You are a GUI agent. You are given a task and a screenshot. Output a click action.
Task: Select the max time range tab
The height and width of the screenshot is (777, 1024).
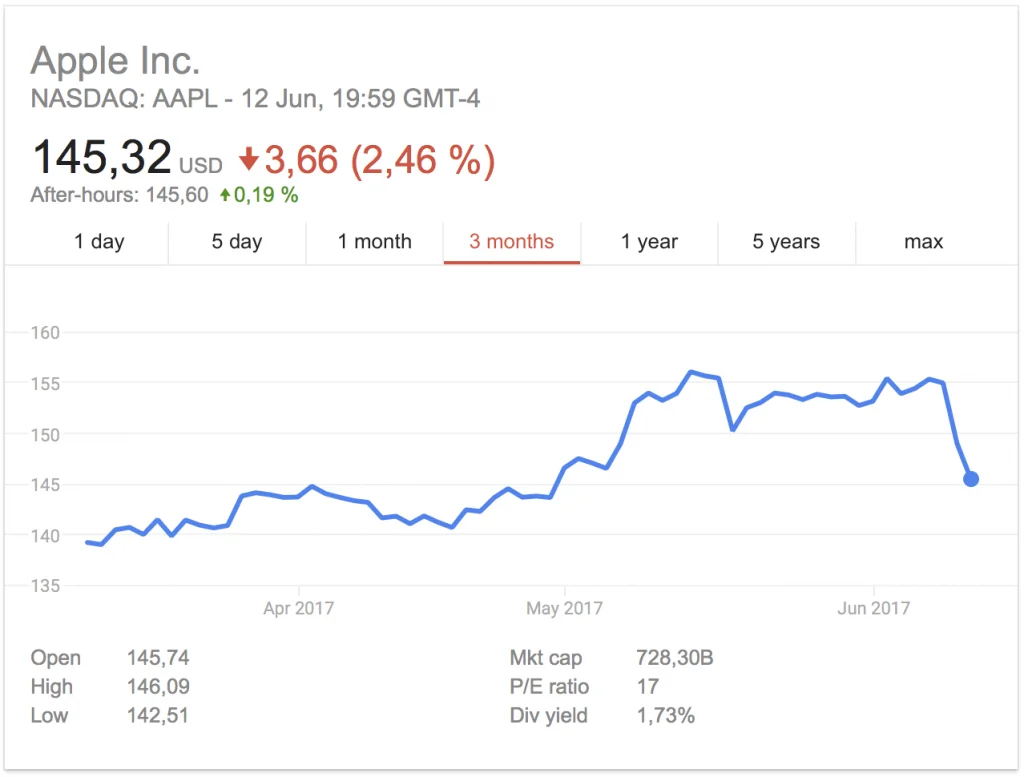923,242
